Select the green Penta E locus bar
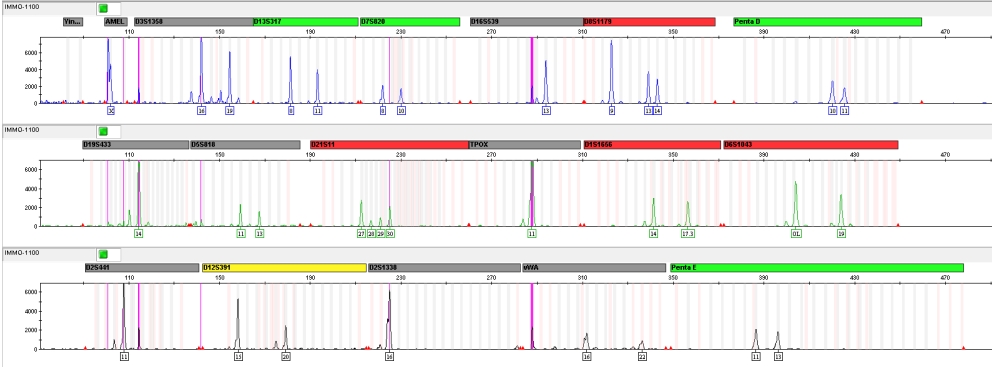 (x=816, y=268)
